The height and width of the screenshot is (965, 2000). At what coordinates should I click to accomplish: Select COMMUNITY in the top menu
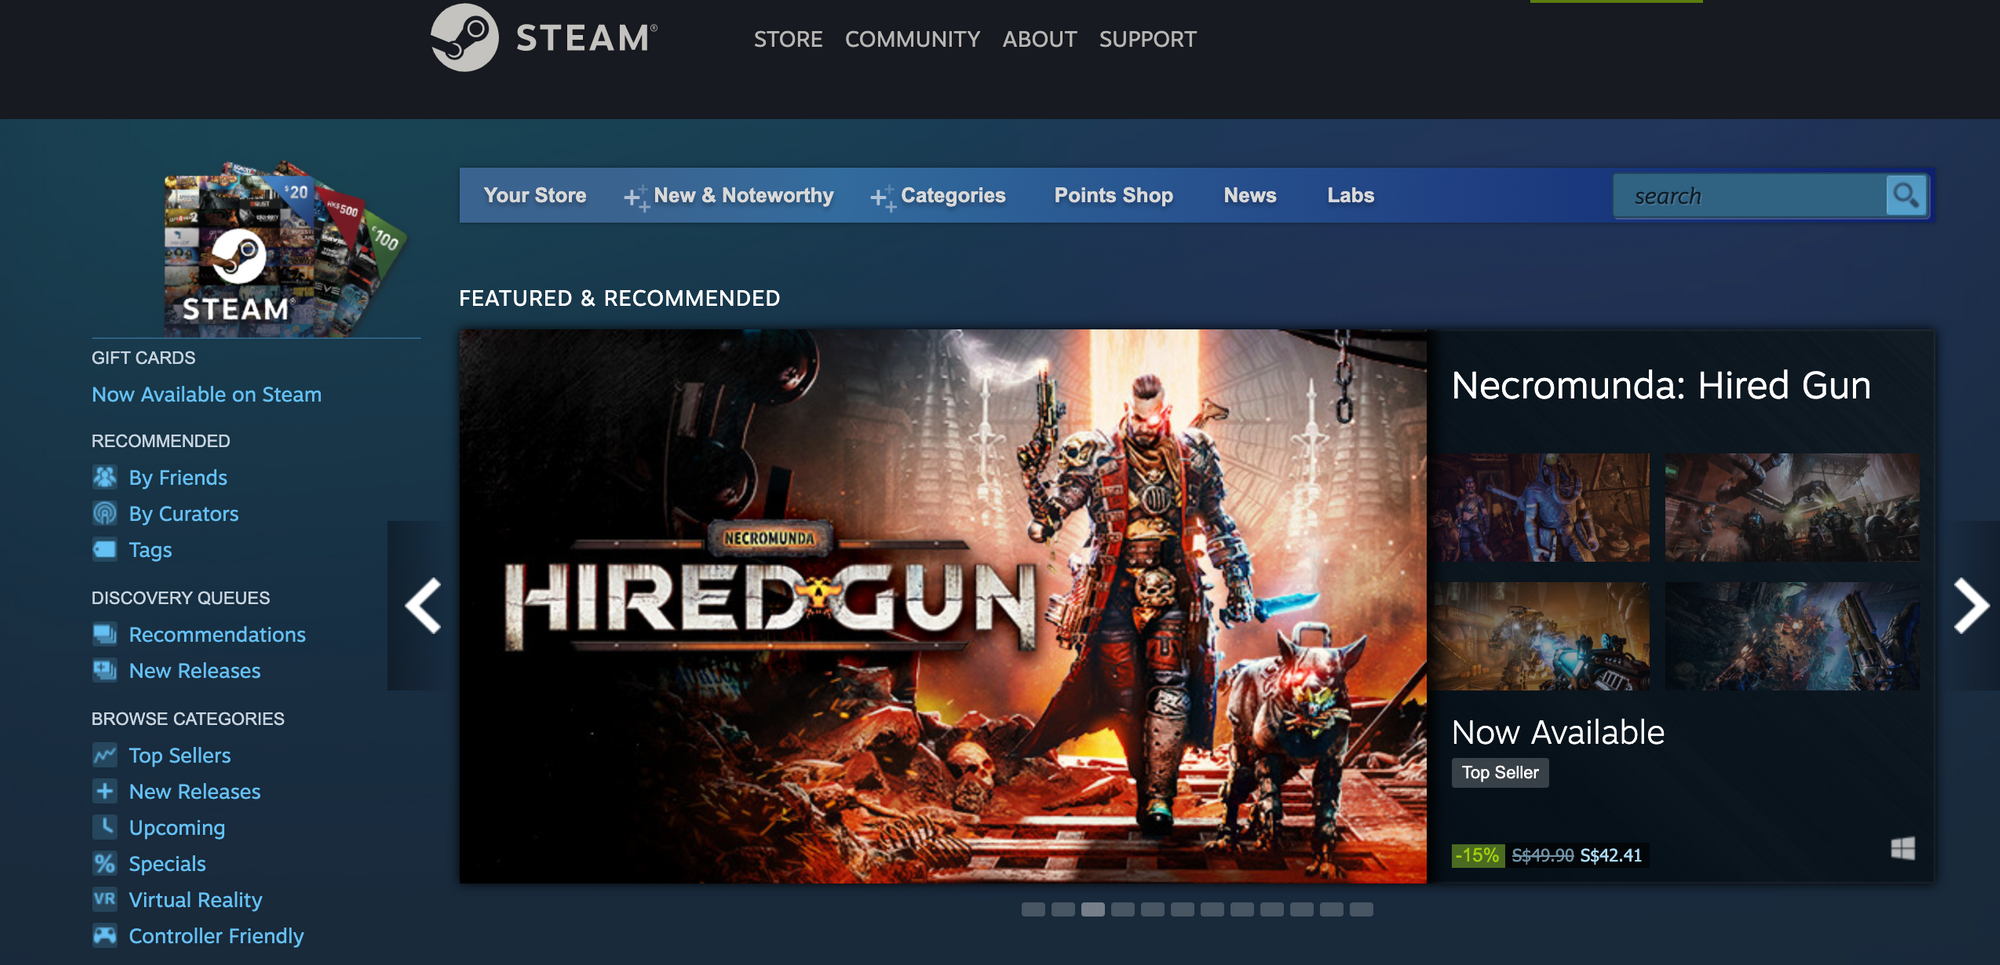pos(912,39)
